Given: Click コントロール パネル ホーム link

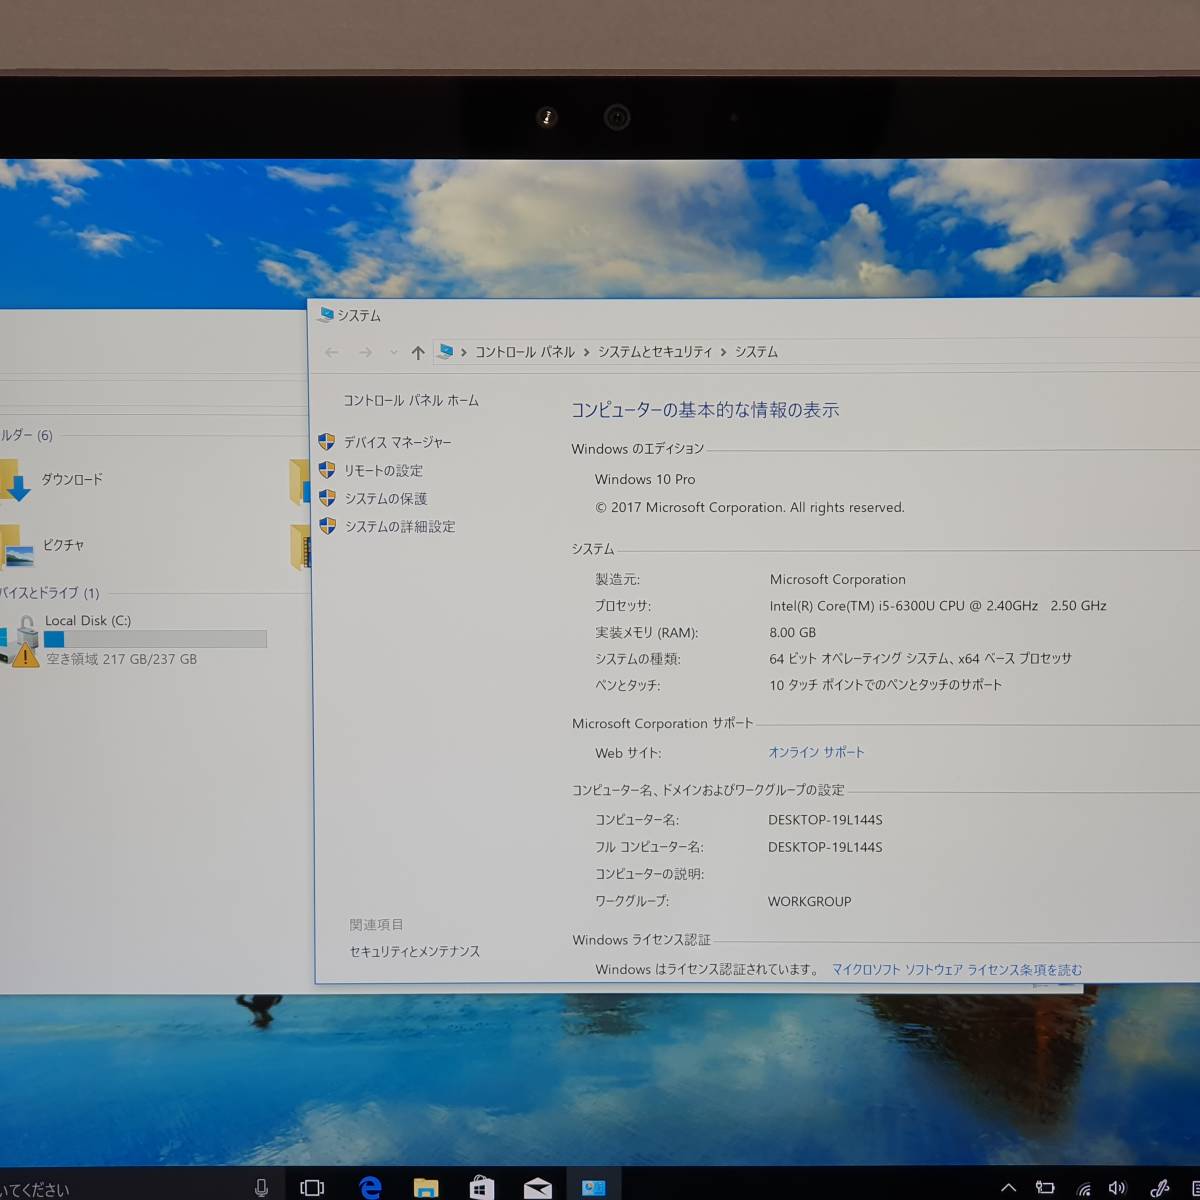Looking at the screenshot, I should pos(411,400).
